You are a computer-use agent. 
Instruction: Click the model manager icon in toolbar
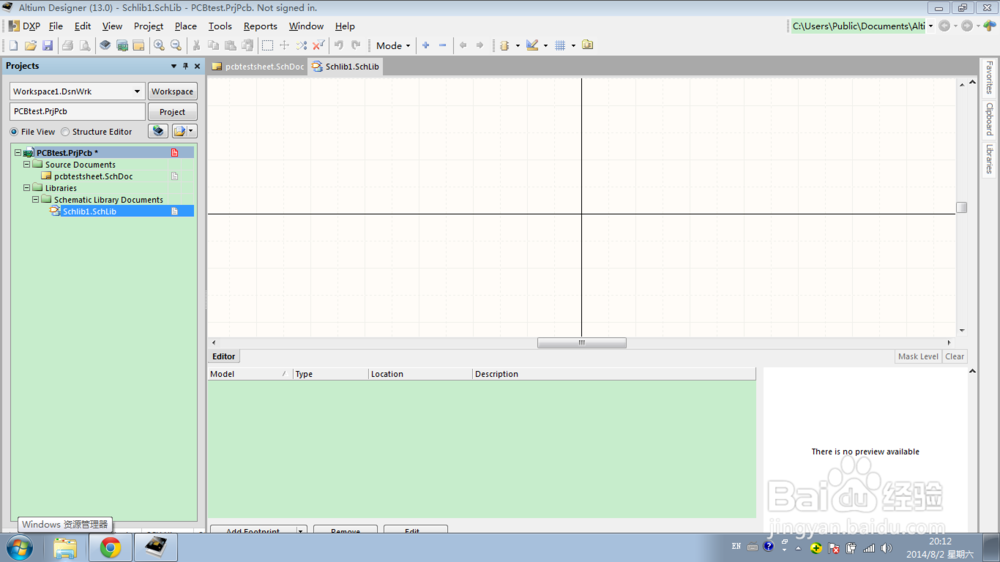587,45
